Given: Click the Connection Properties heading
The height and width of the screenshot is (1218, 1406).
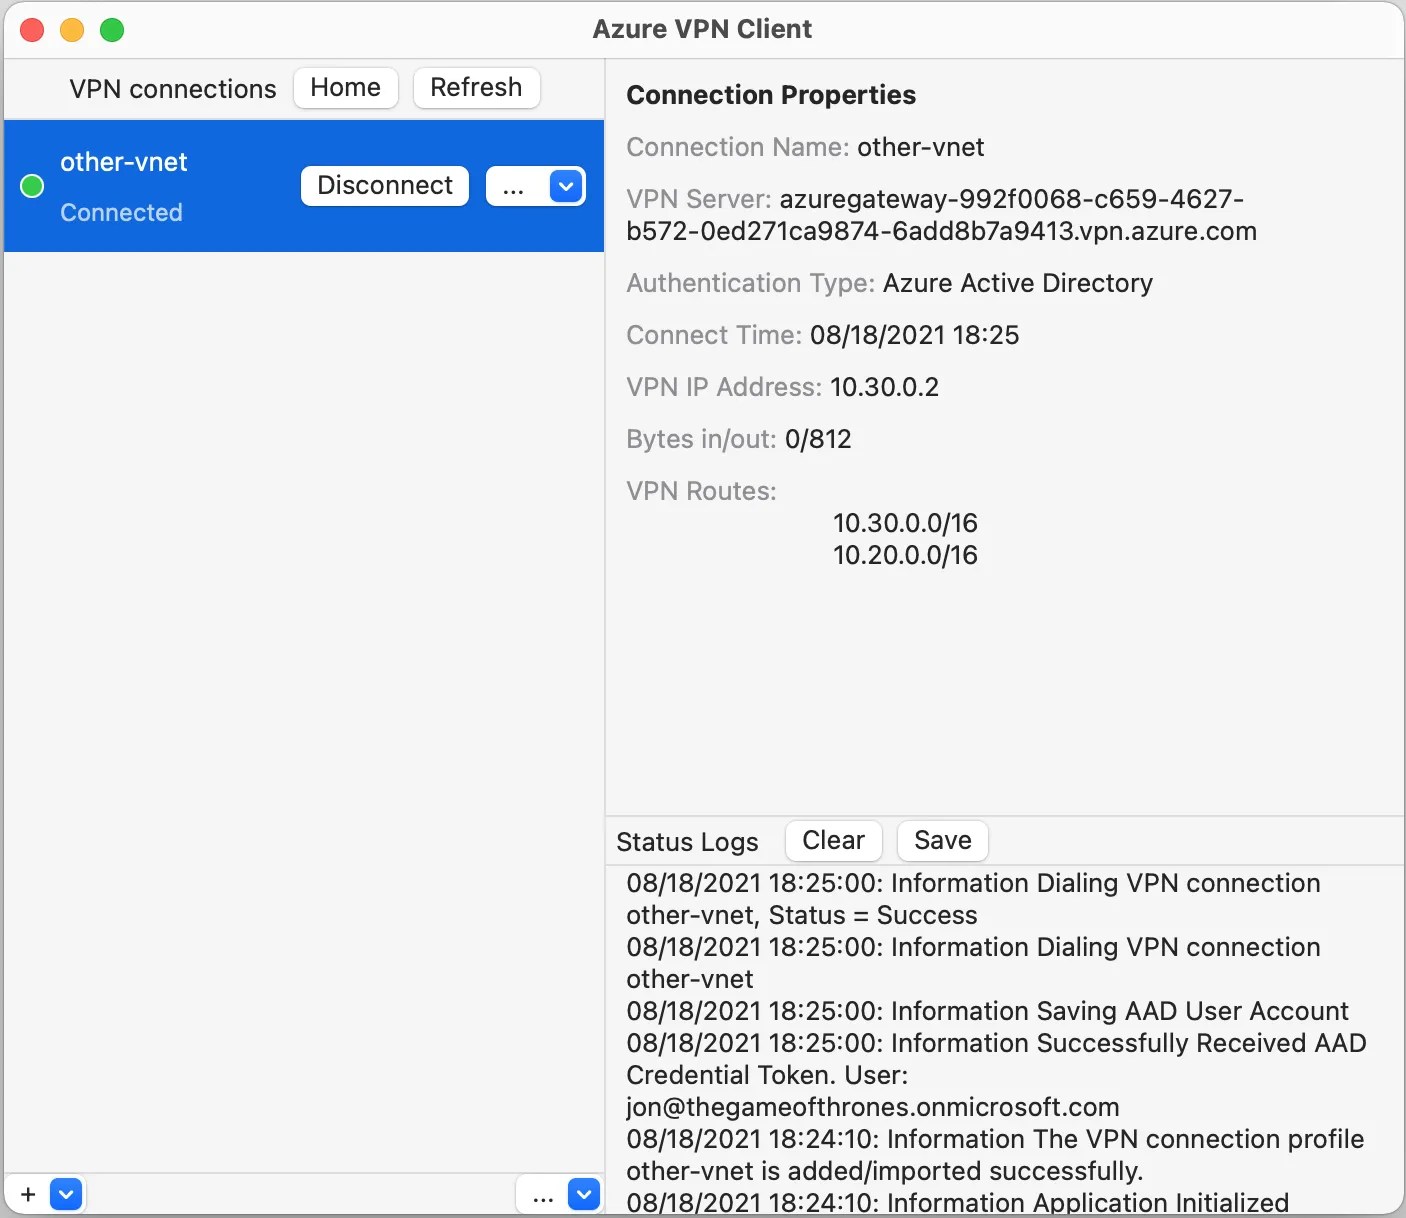Looking at the screenshot, I should 771,95.
